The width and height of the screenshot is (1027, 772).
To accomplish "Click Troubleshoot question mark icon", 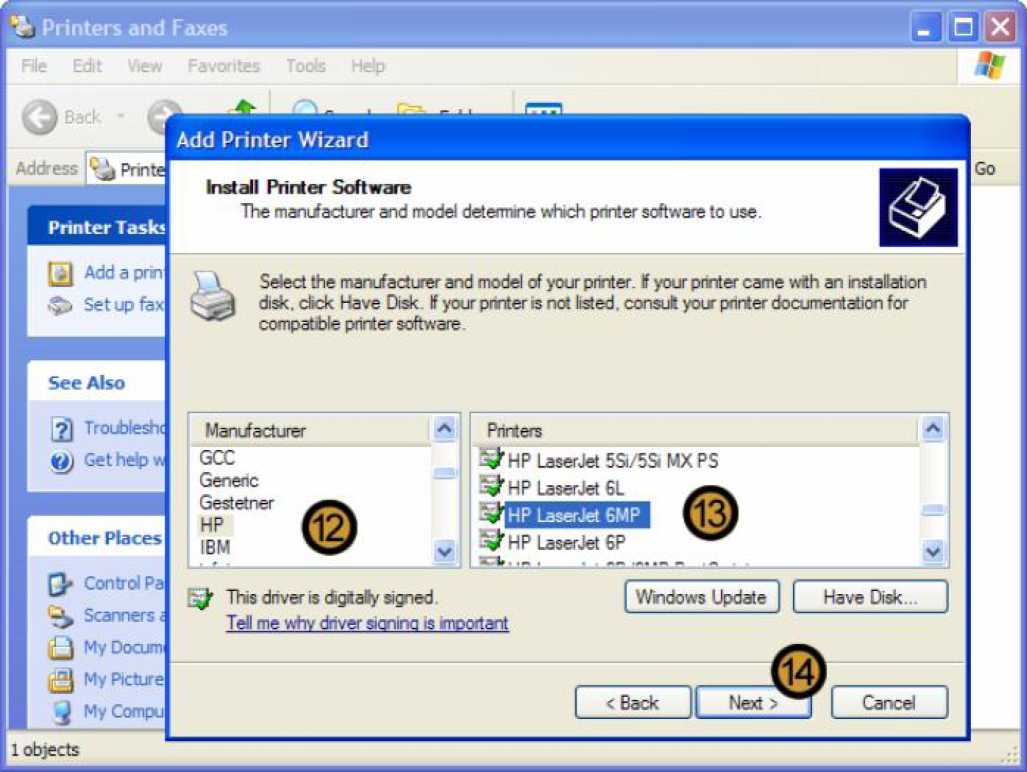I will tap(62, 430).
